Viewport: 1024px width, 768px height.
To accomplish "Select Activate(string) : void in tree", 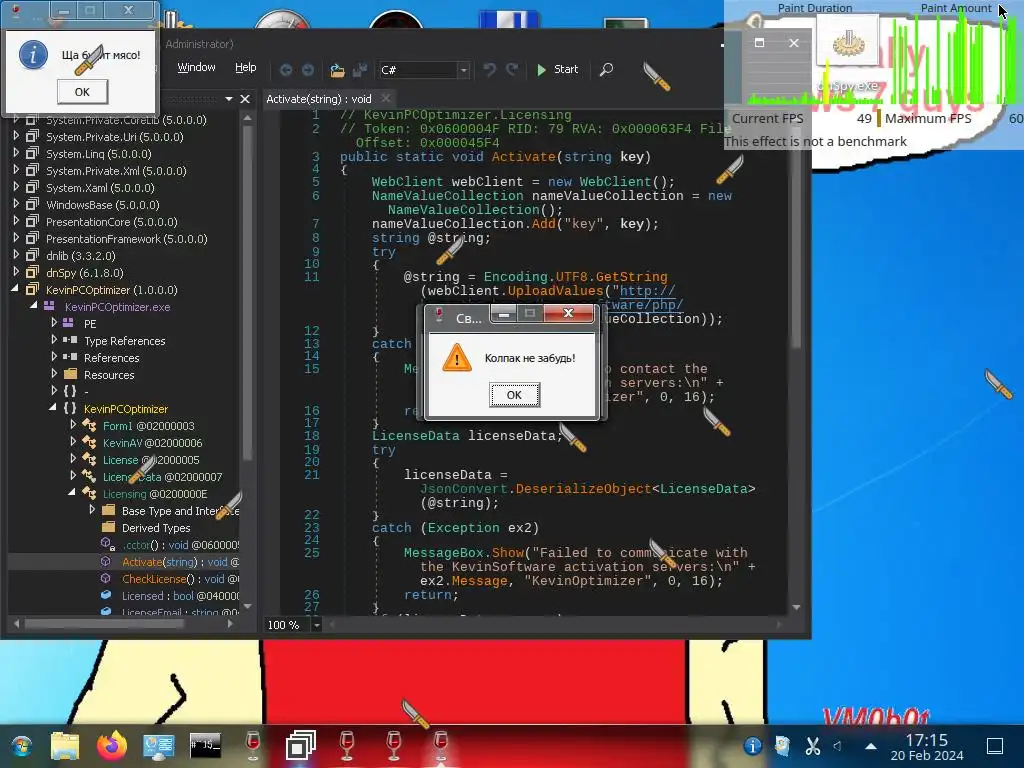I will (x=180, y=562).
